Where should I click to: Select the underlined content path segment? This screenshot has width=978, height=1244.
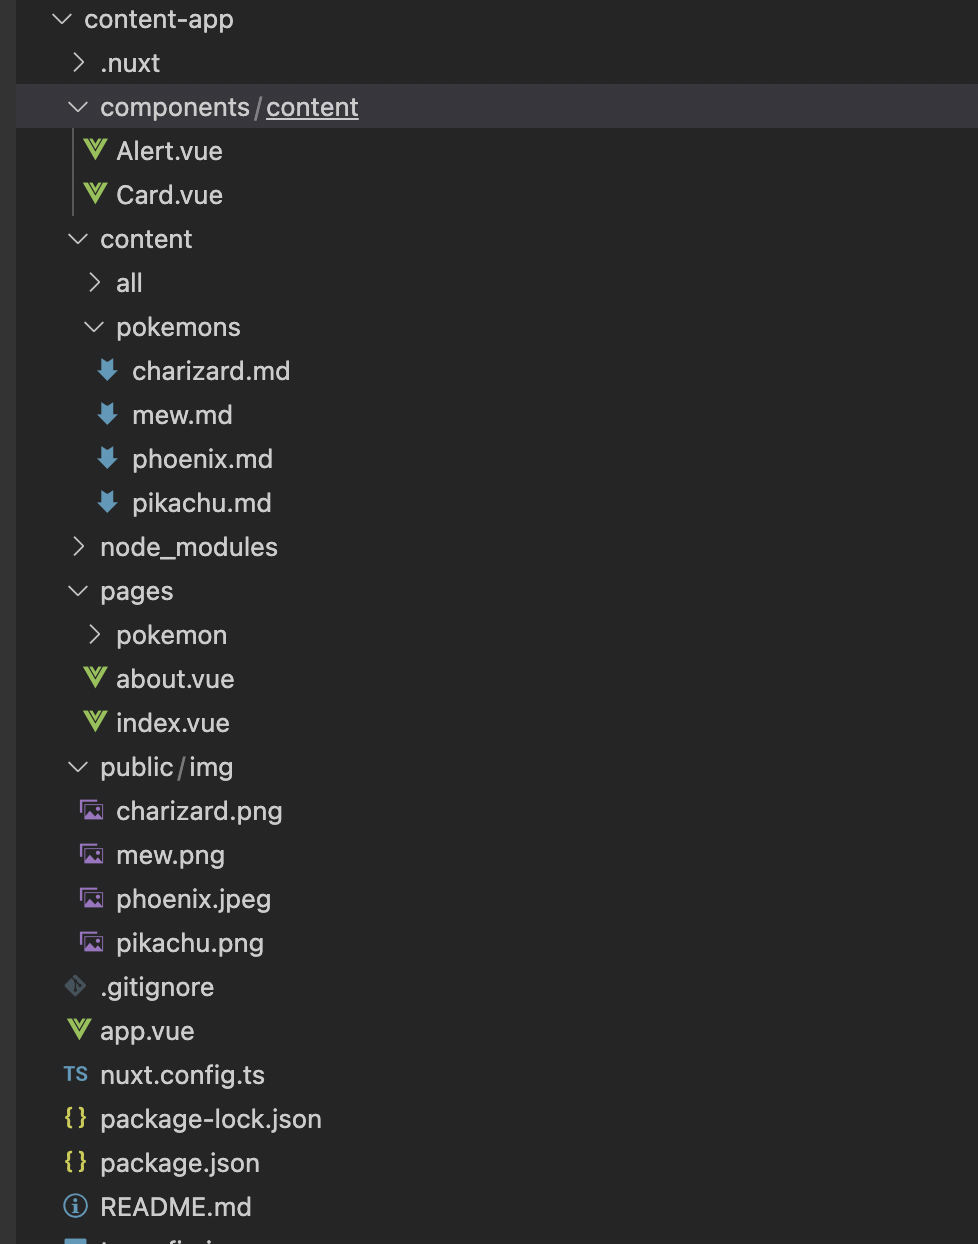click(312, 107)
